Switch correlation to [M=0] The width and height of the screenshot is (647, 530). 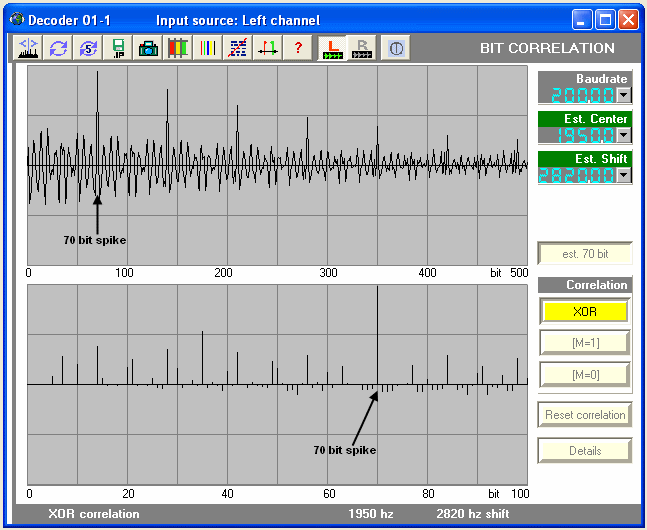(x=585, y=375)
